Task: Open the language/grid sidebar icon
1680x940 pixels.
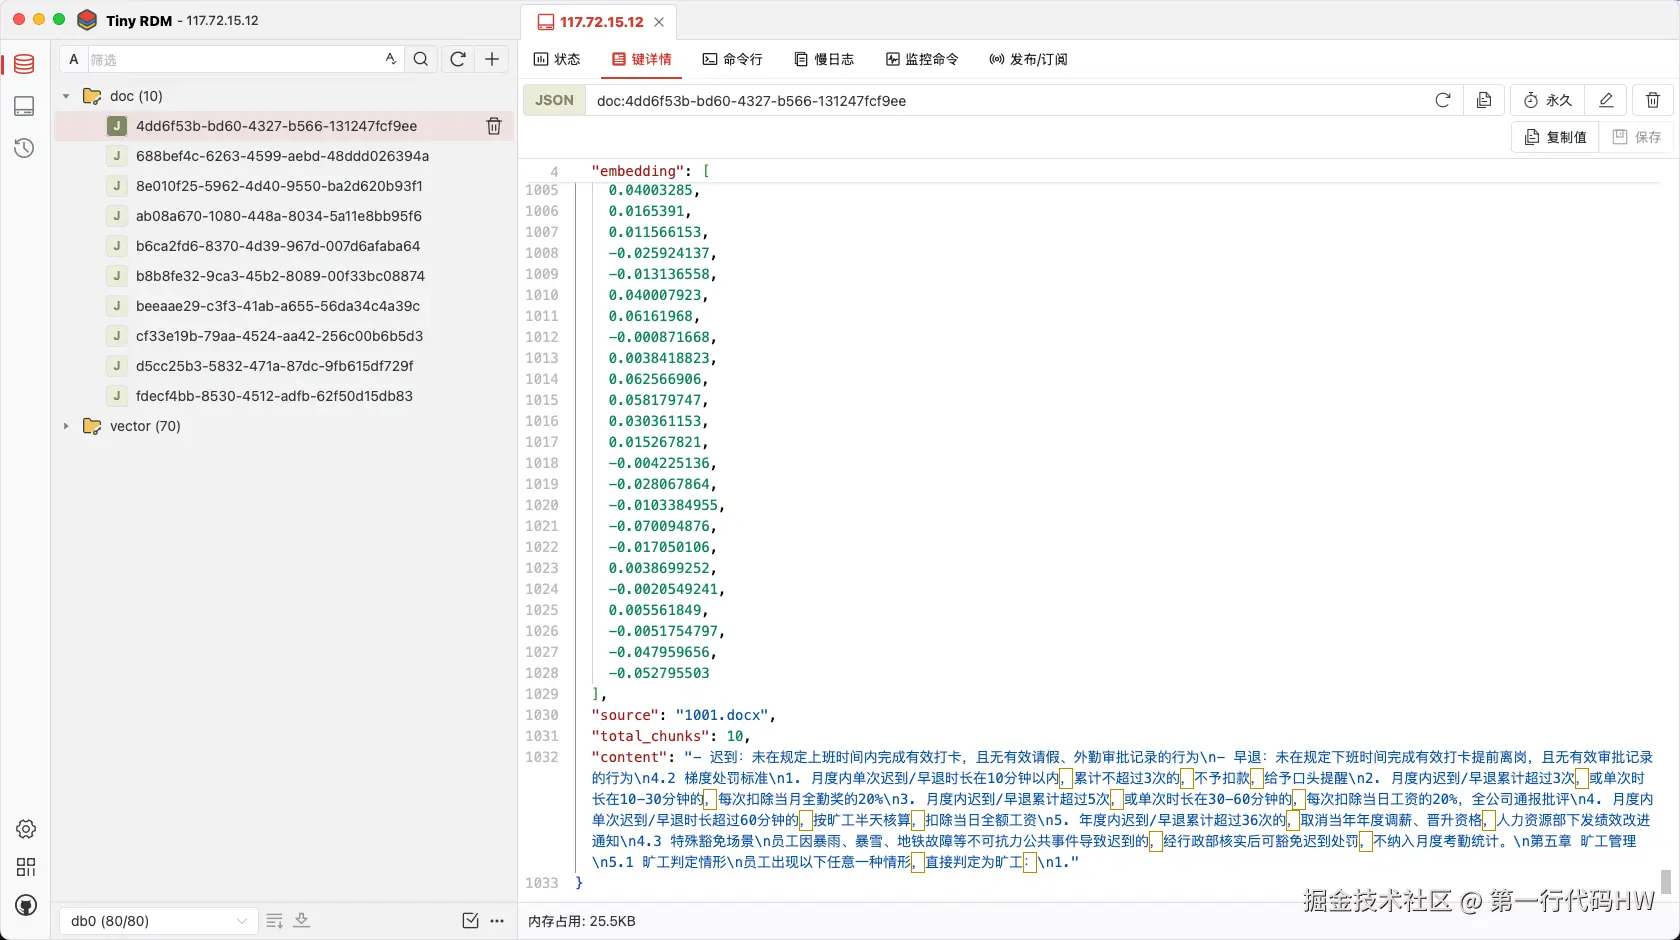Action: [x=26, y=867]
